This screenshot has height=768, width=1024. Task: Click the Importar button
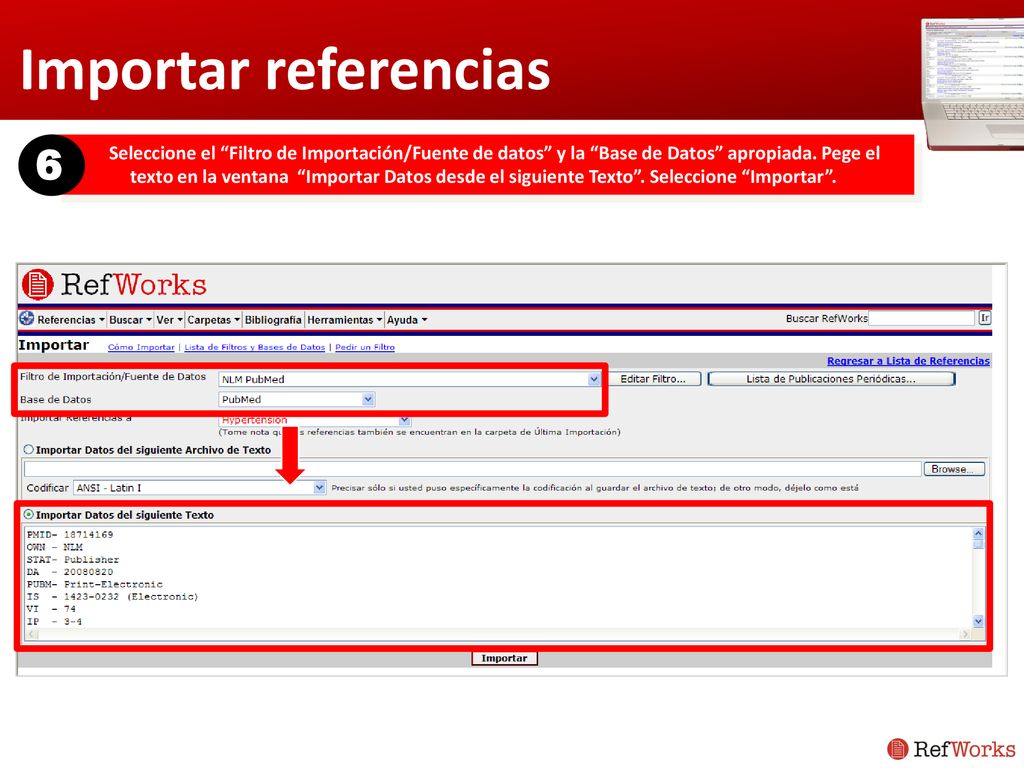pyautogui.click(x=504, y=658)
